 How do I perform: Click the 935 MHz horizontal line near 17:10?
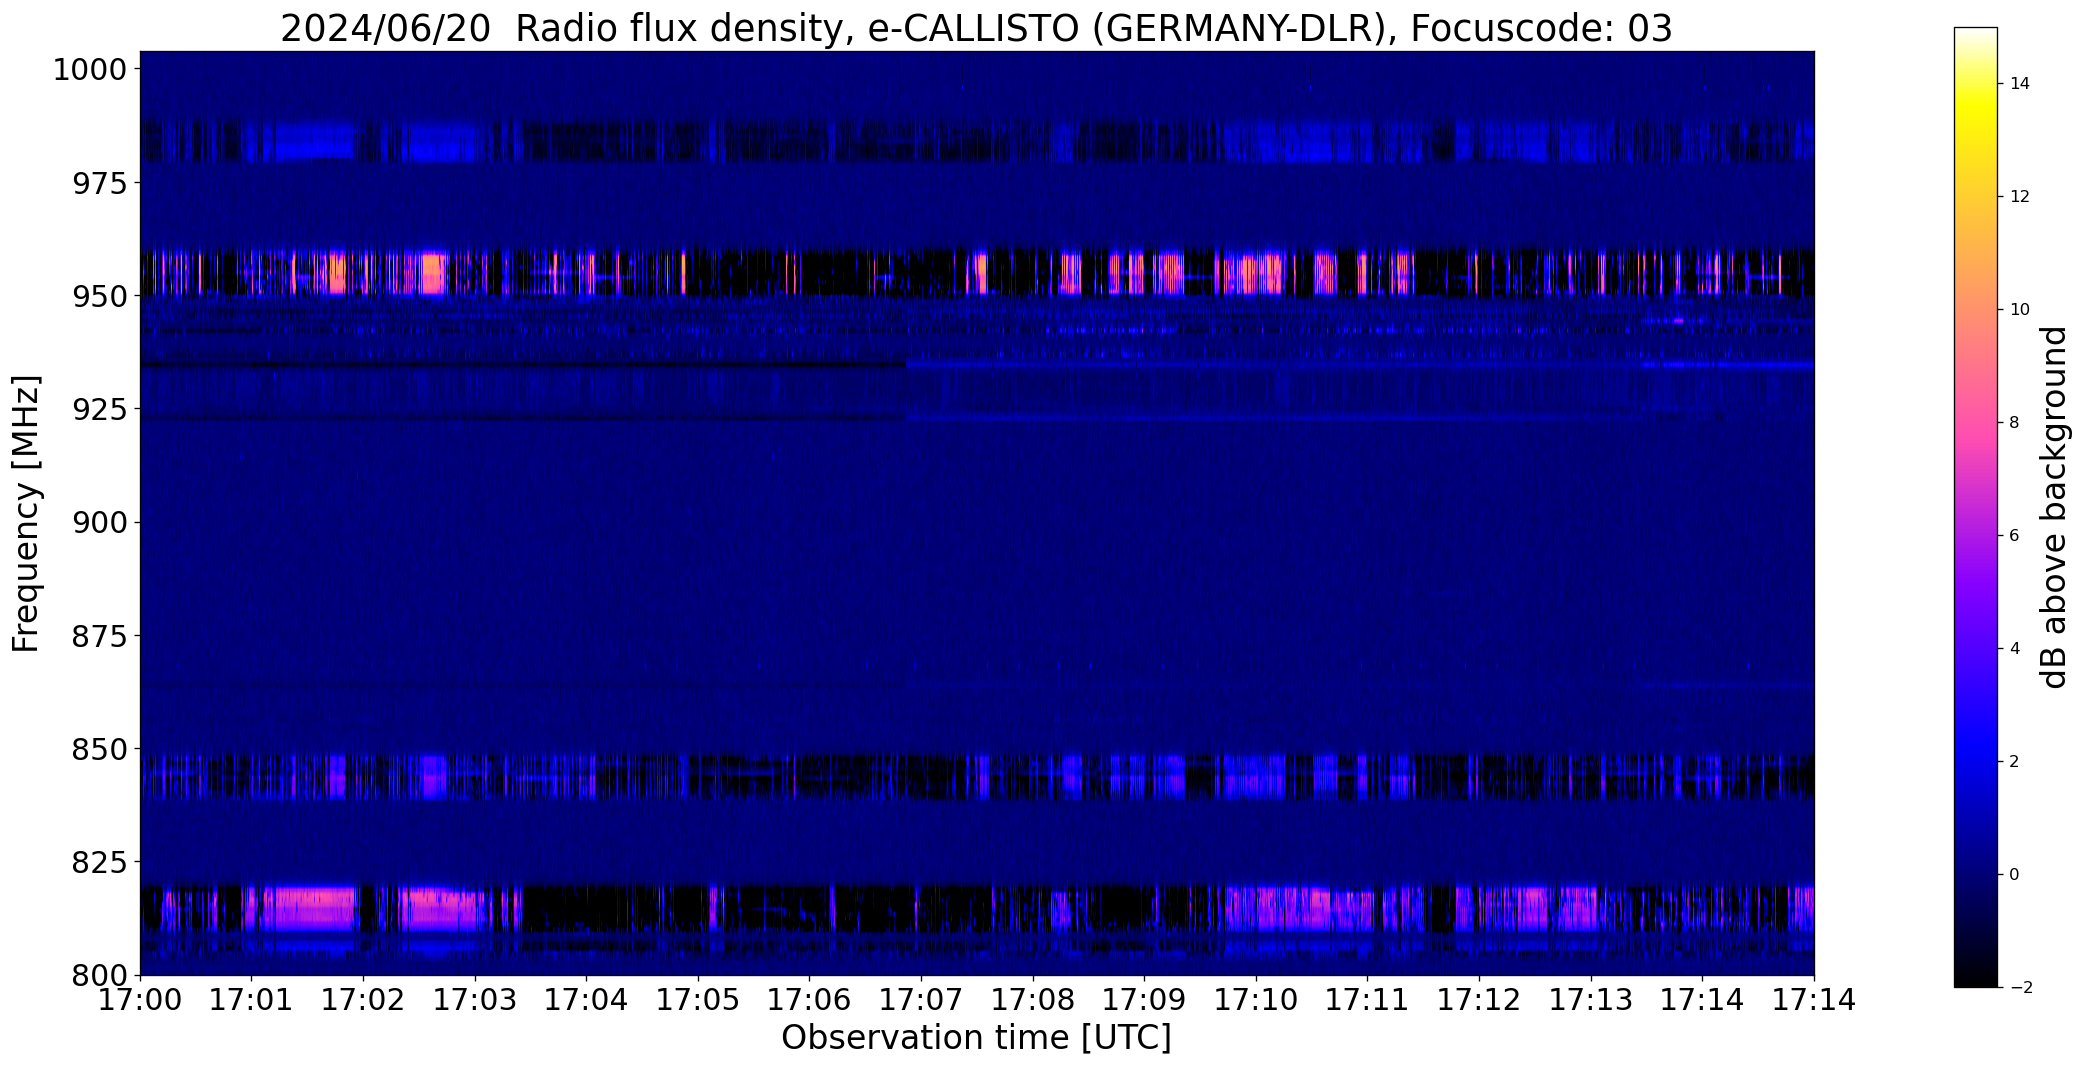tap(1256, 365)
